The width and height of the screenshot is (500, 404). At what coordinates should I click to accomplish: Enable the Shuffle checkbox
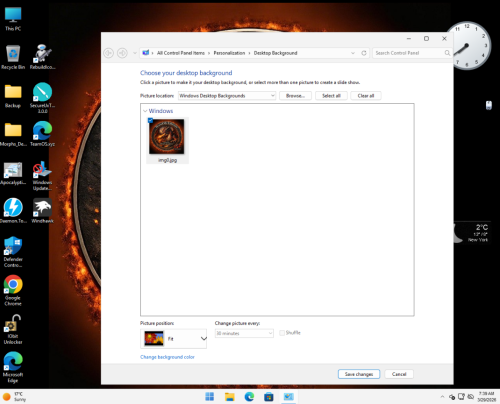[x=282, y=333]
